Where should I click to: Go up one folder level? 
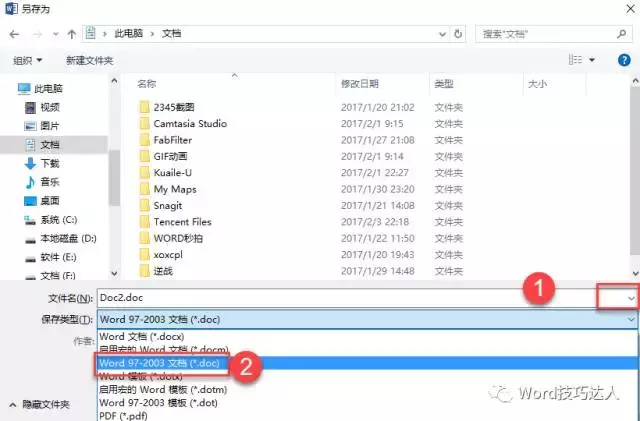point(72,34)
